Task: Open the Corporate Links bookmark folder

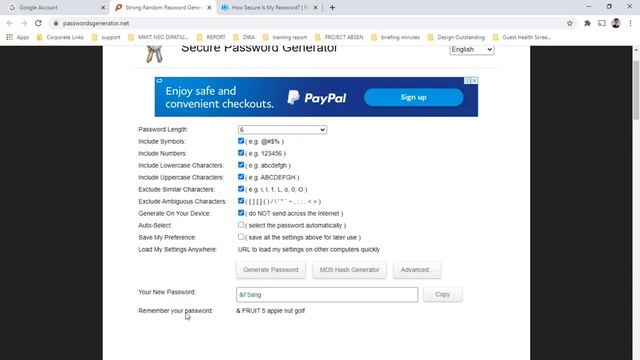Action: [x=60, y=37]
